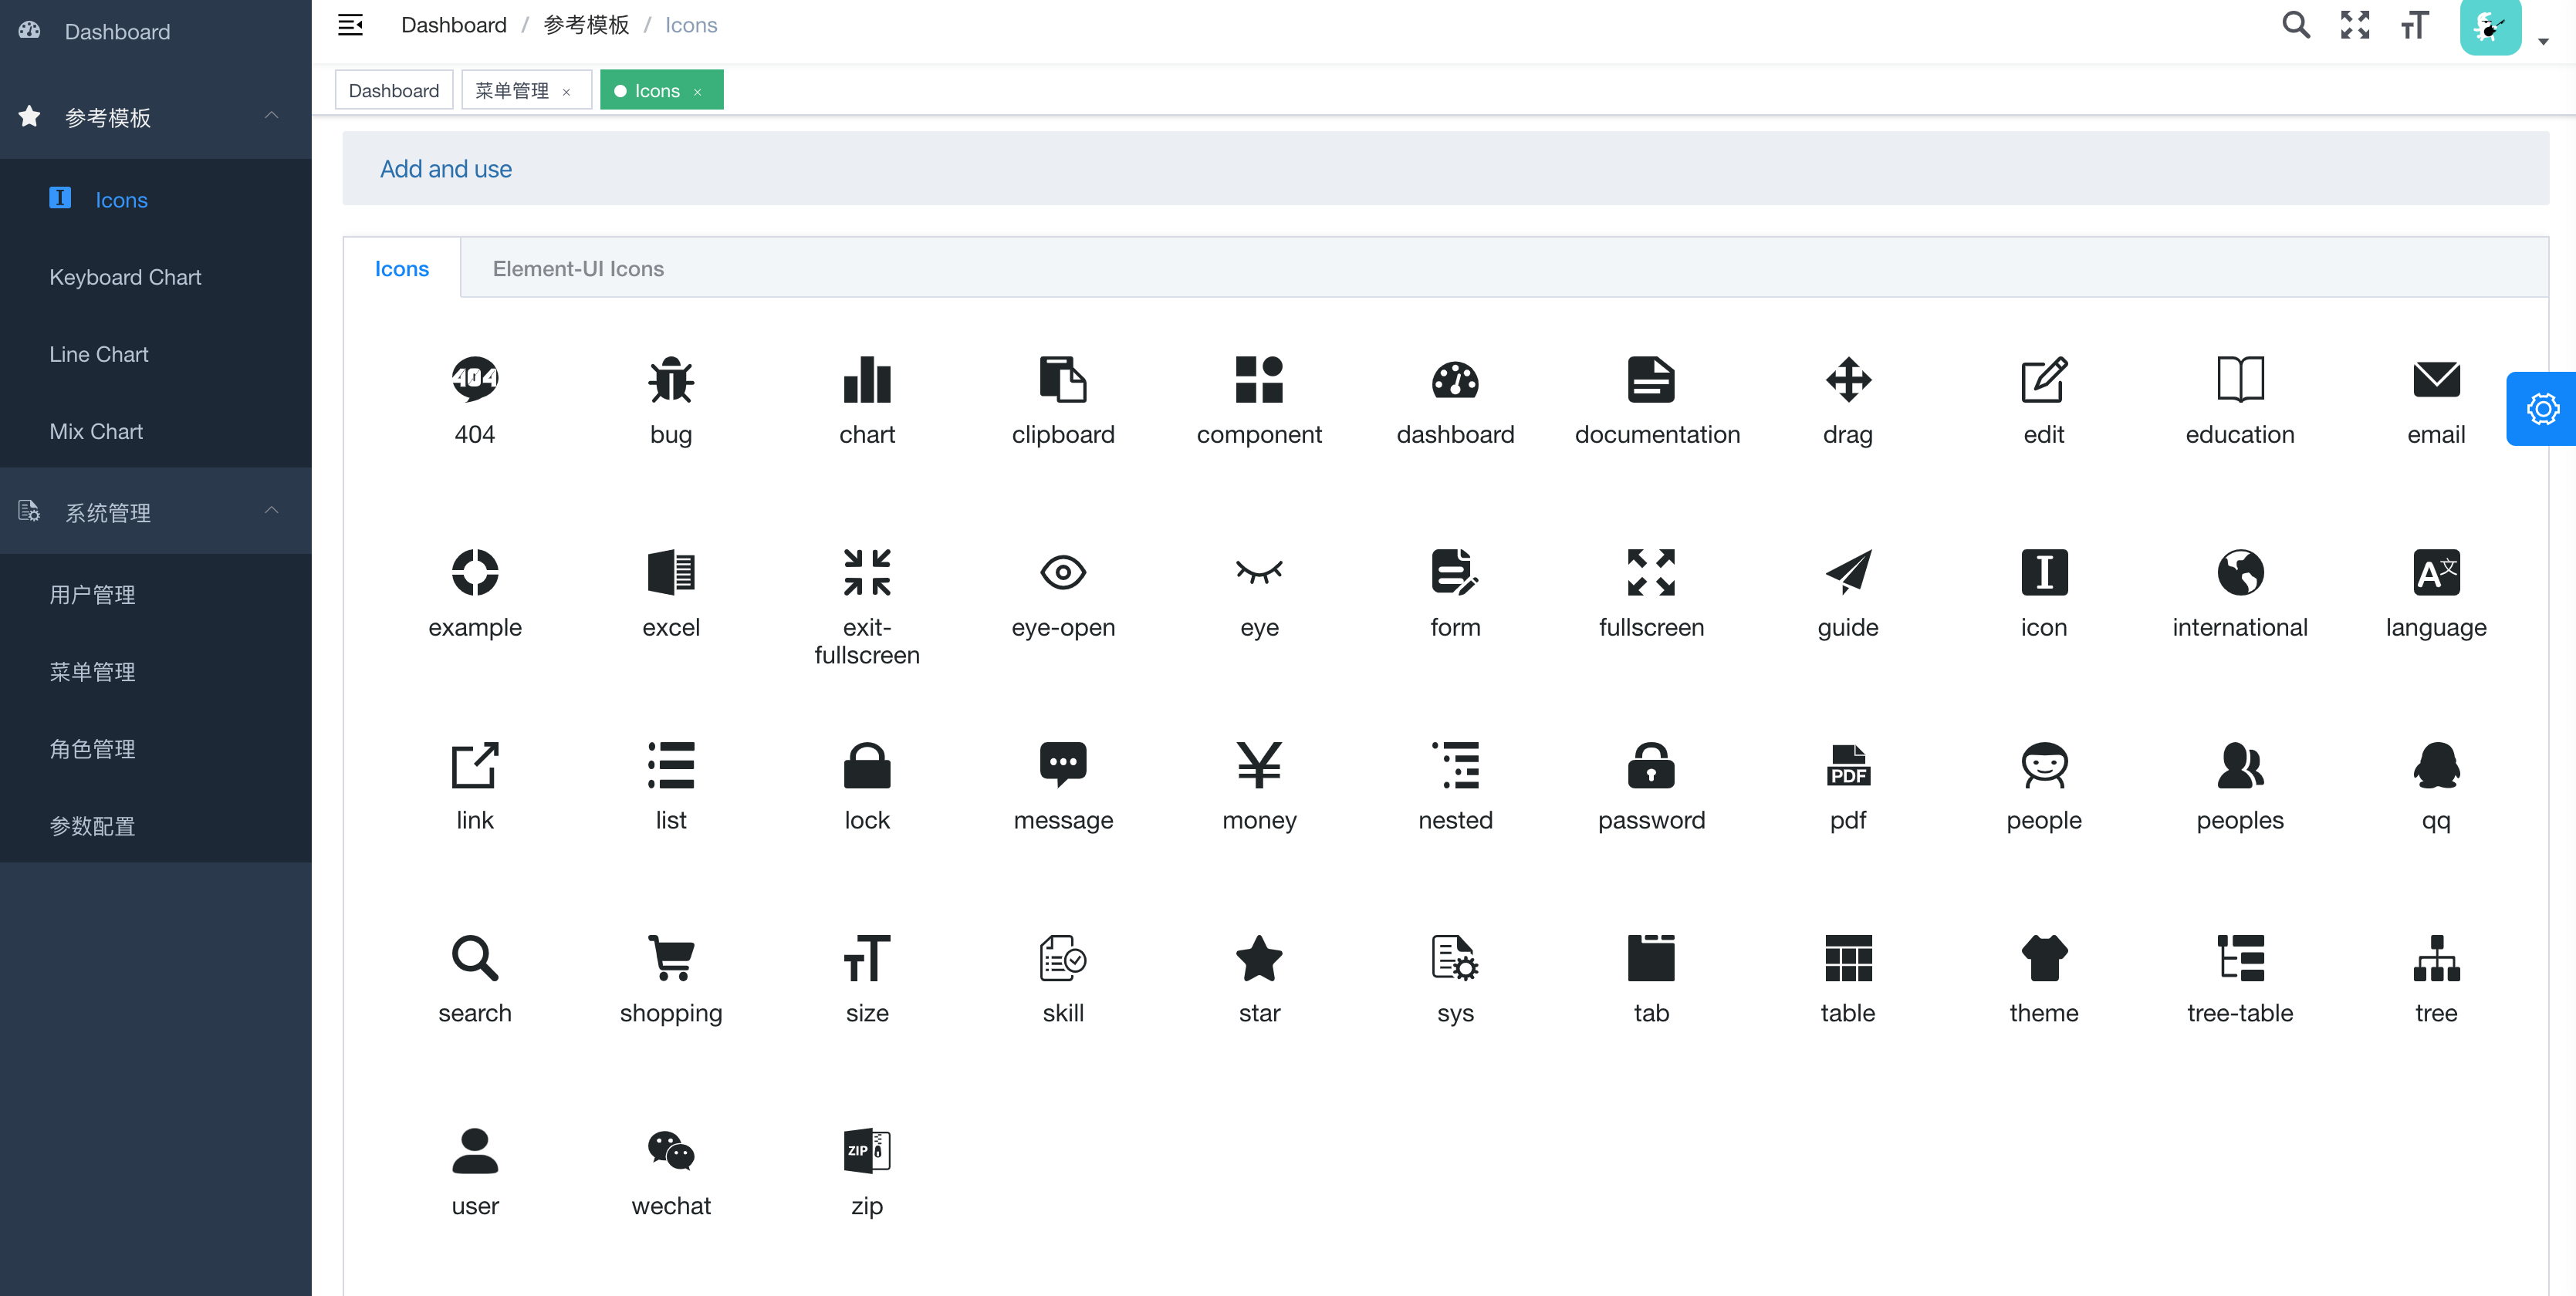Select the tab icon tile

pos(1651,959)
